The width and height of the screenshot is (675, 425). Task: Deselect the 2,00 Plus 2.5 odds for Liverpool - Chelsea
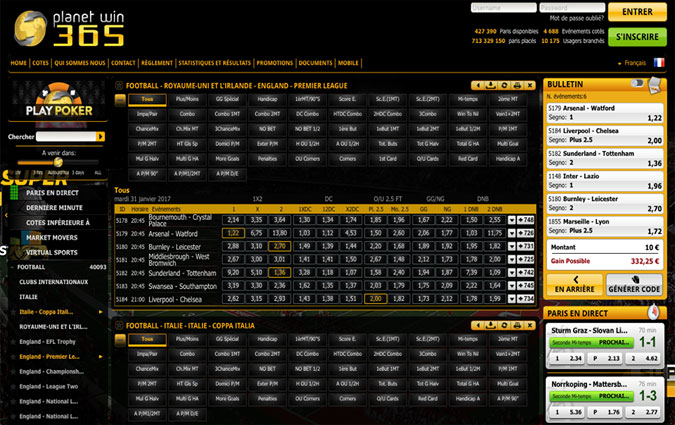pos(375,299)
